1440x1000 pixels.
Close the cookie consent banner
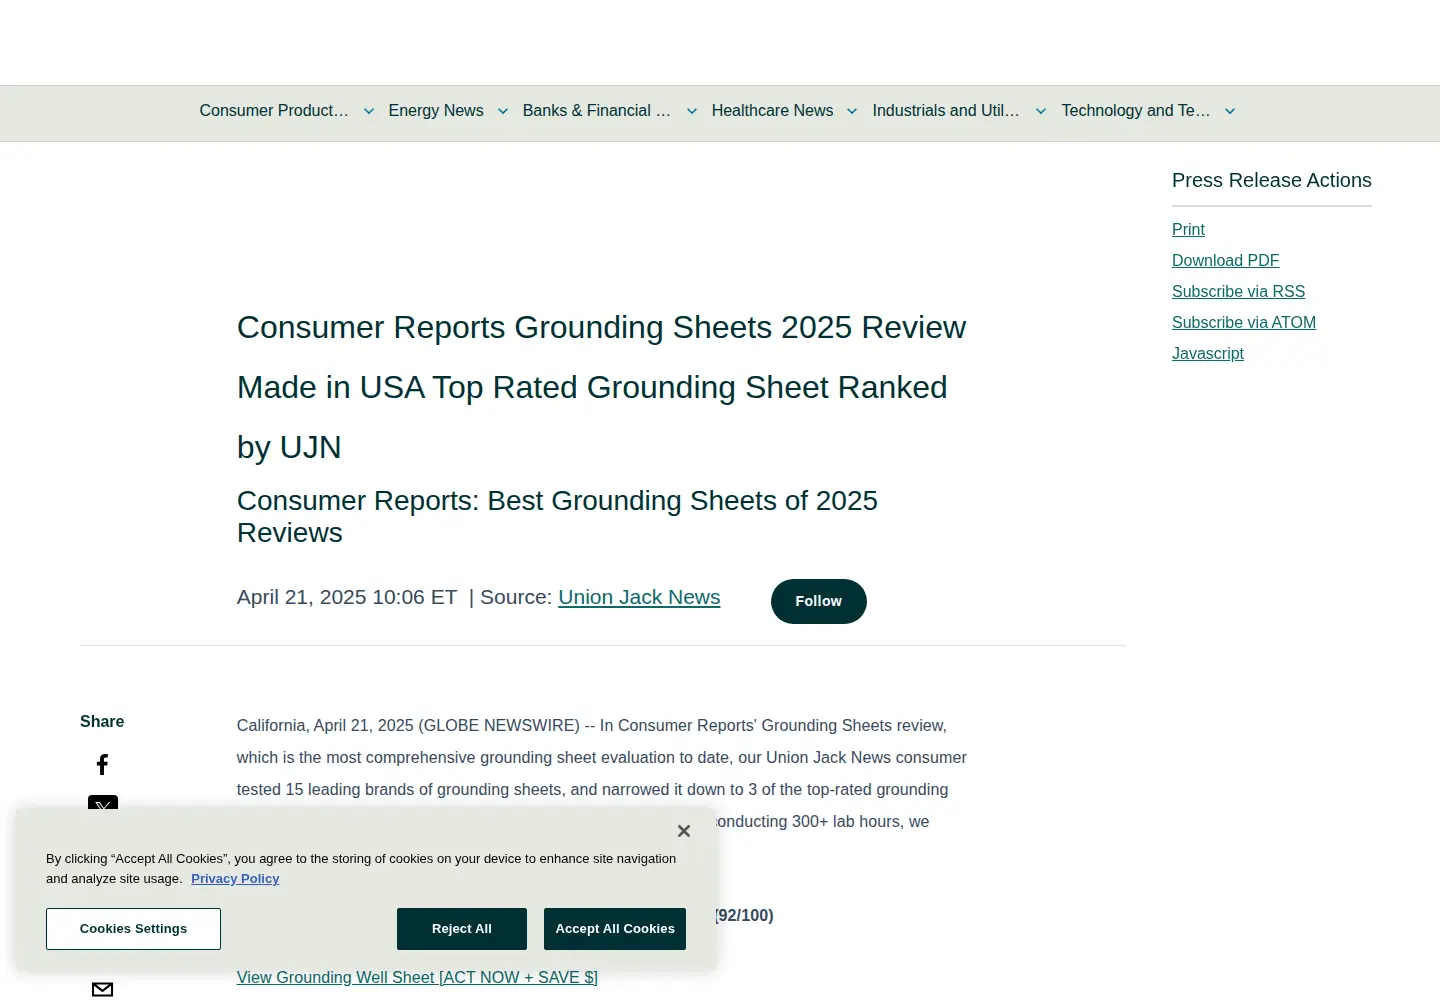[684, 831]
